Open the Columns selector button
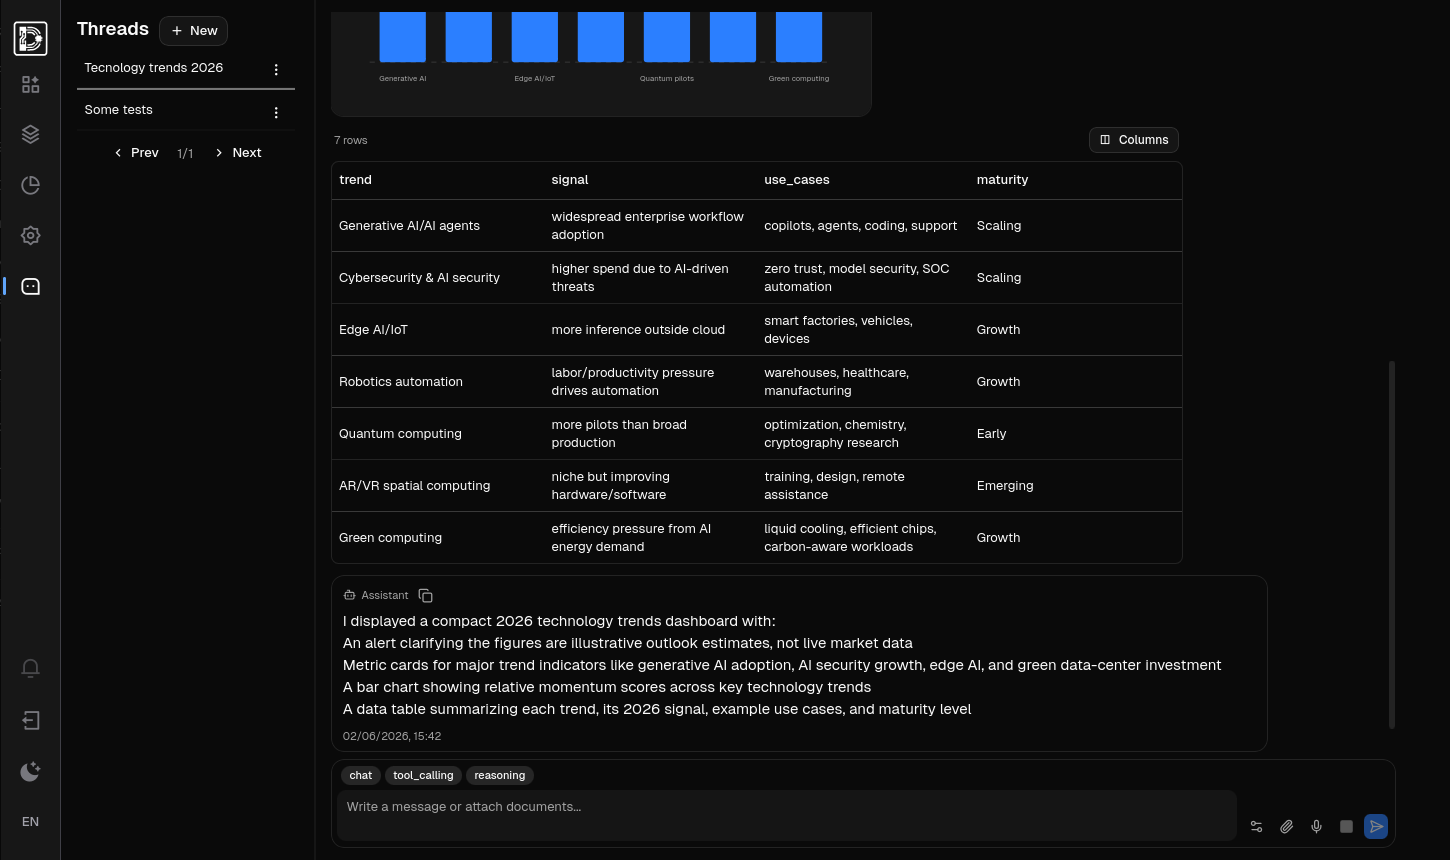The image size is (1450, 860). click(1133, 140)
